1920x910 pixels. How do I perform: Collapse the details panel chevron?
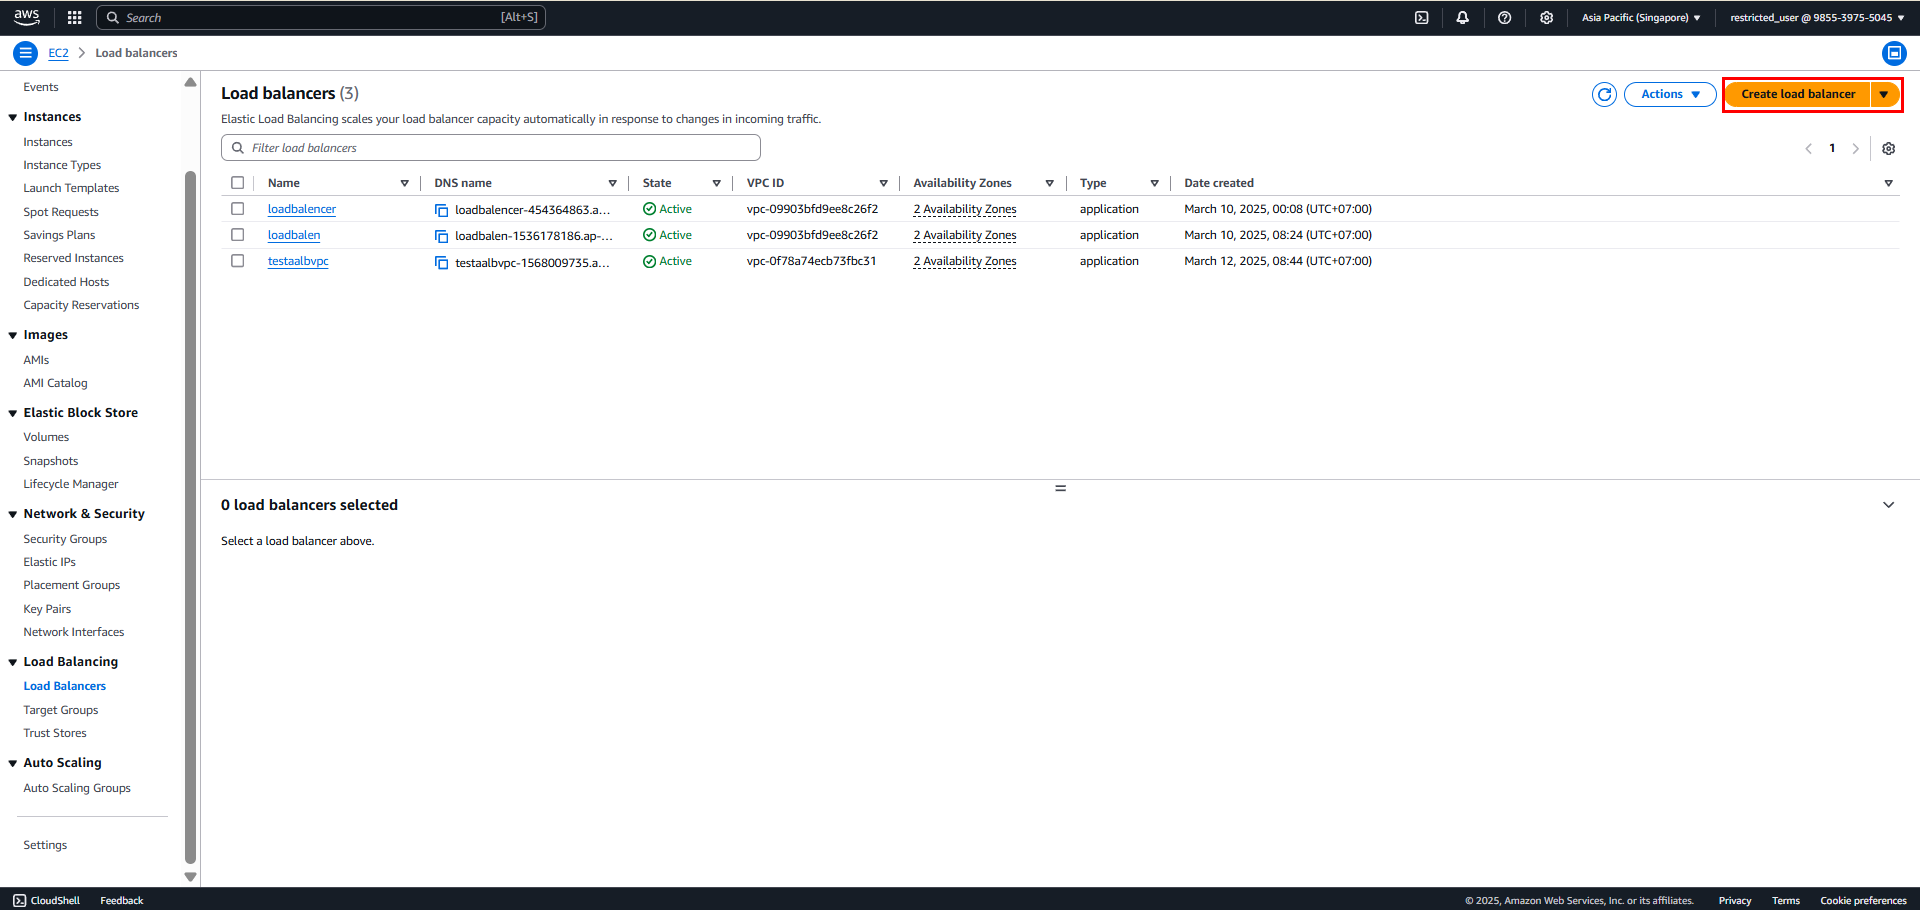(x=1888, y=505)
